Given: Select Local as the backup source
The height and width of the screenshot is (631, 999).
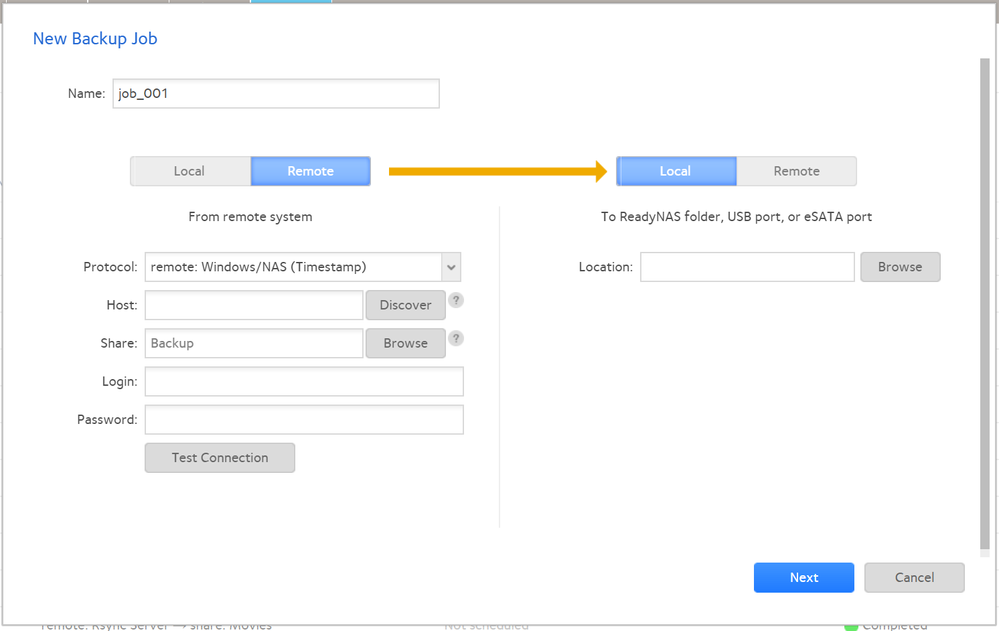Looking at the screenshot, I should tap(189, 171).
